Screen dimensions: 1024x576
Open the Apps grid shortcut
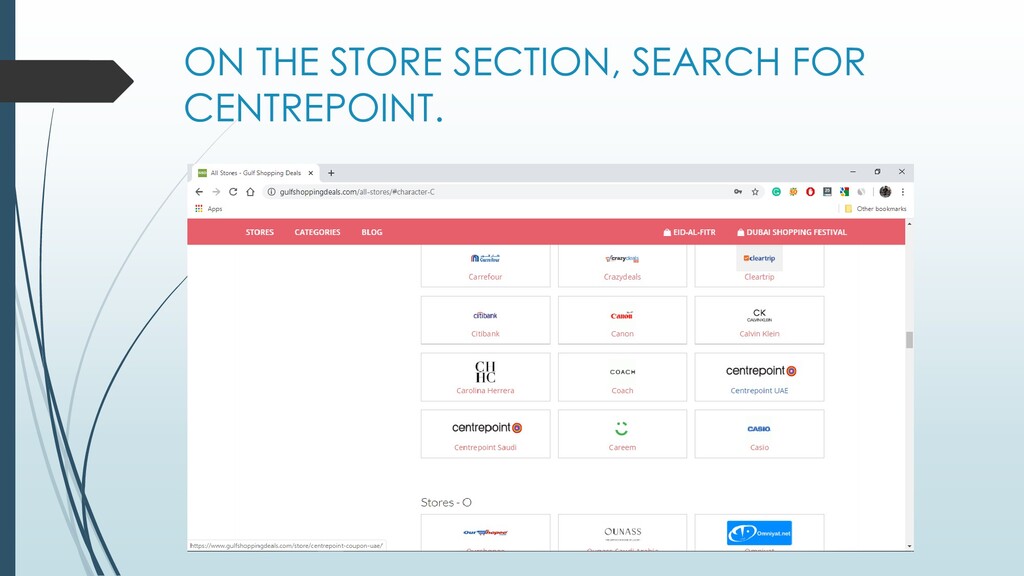pyautogui.click(x=208, y=209)
